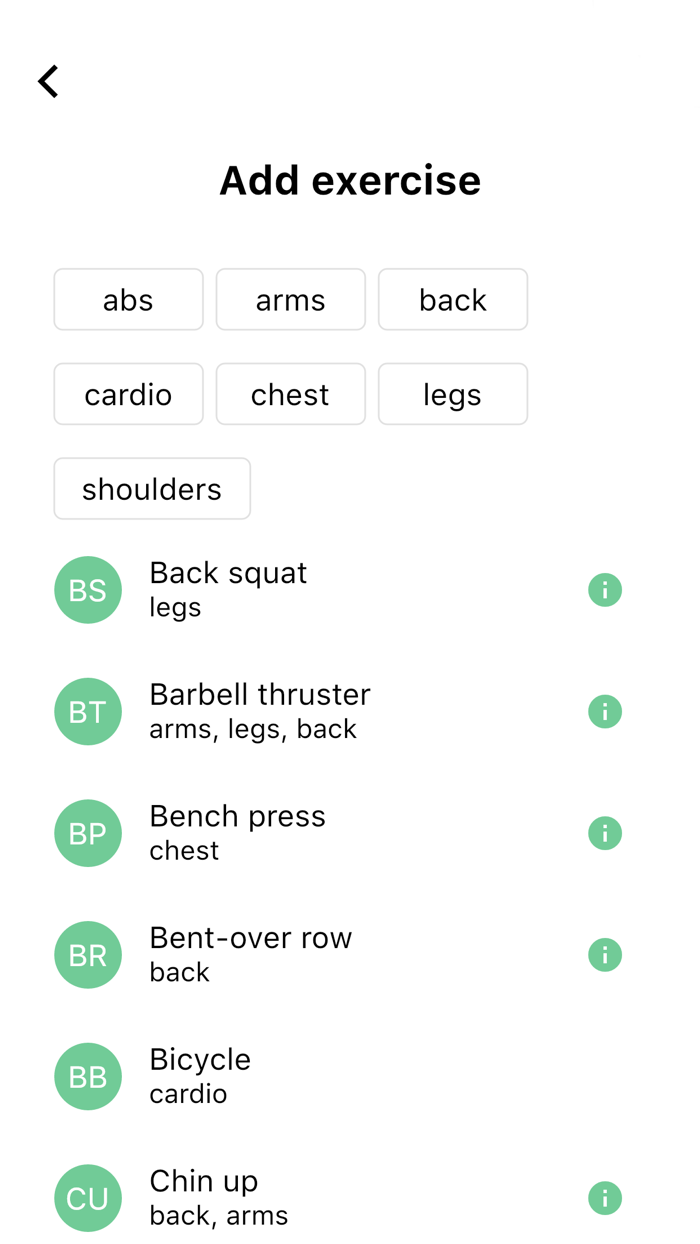Image resolution: width=700 pixels, height=1244 pixels.
Task: Tap the back arrow to go back
Action: [47, 81]
